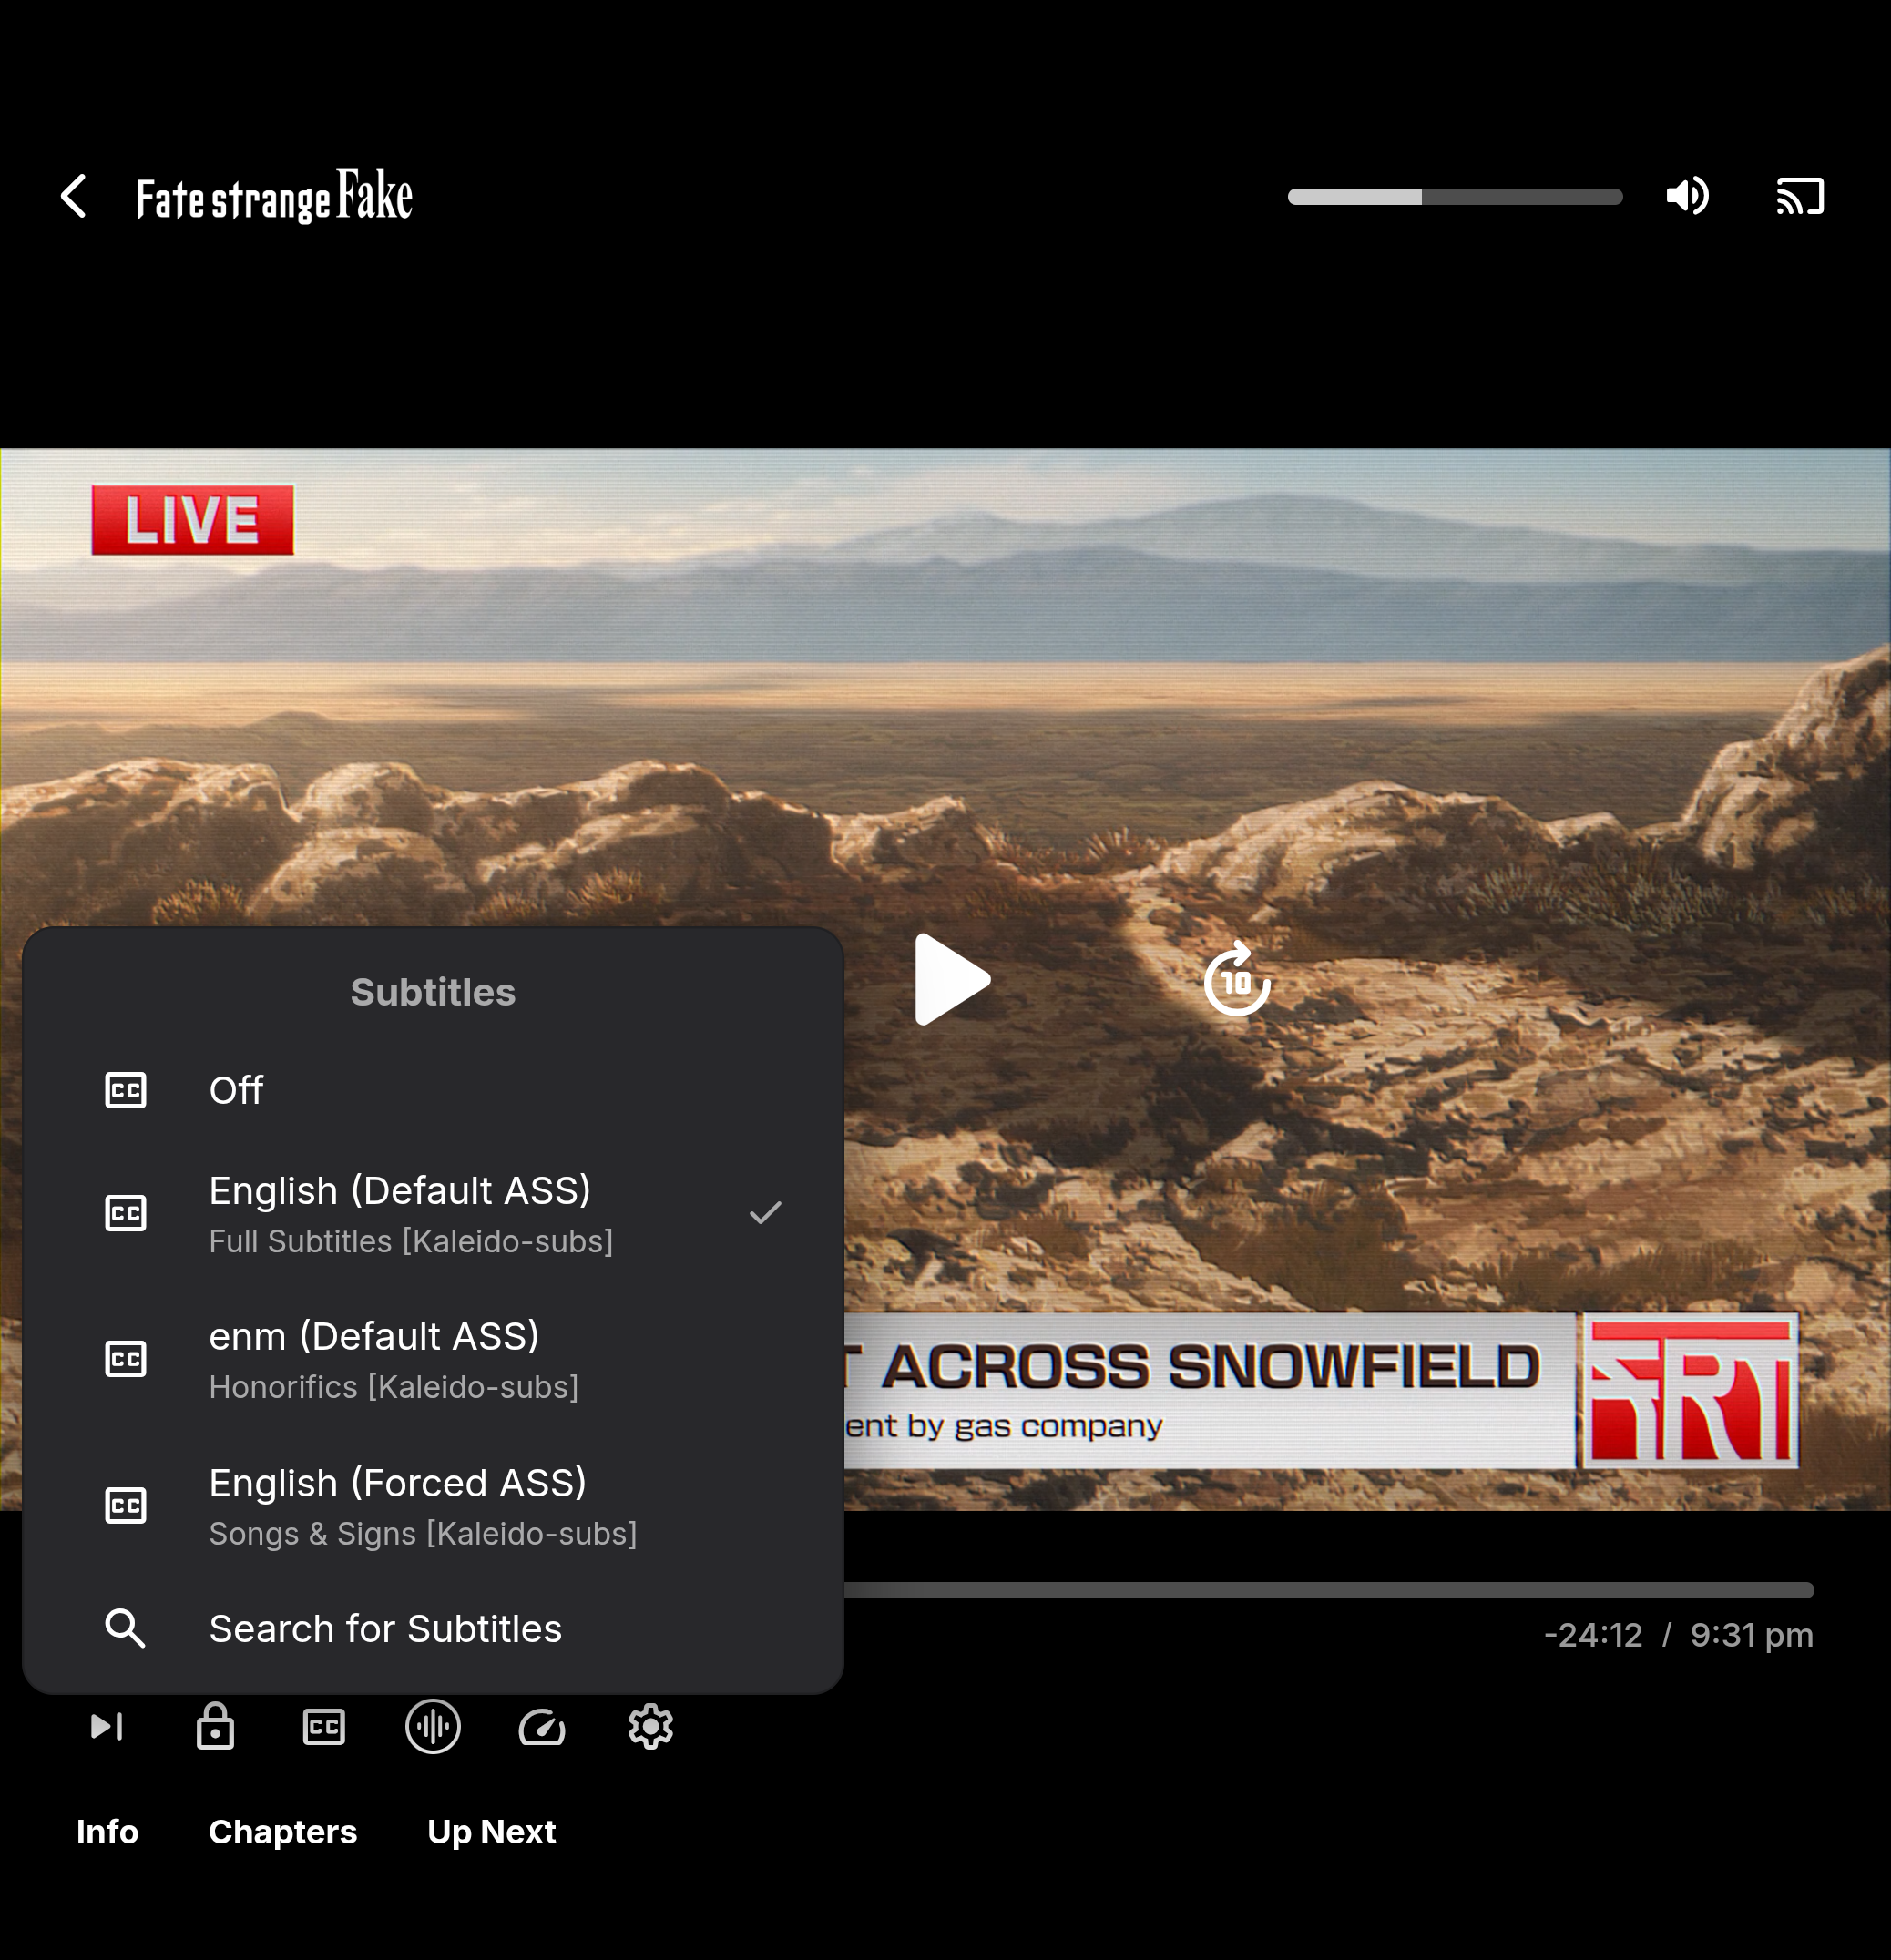Open audio track selection waveform icon
This screenshot has width=1891, height=1960.
point(432,1726)
